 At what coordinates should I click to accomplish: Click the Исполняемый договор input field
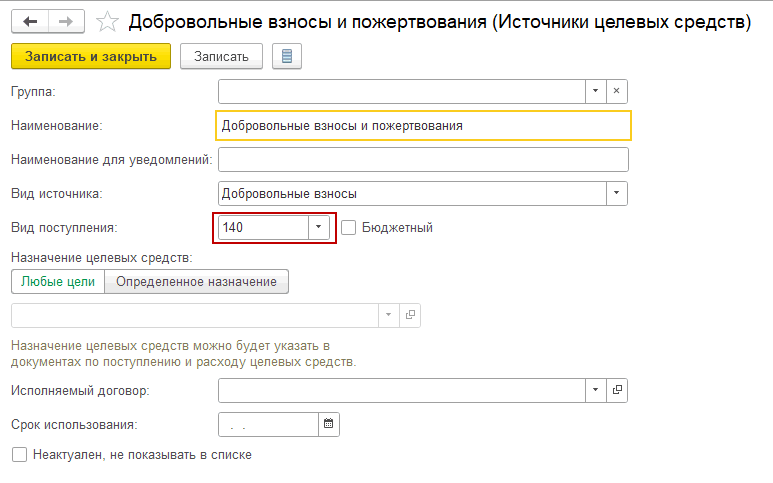[402, 390]
